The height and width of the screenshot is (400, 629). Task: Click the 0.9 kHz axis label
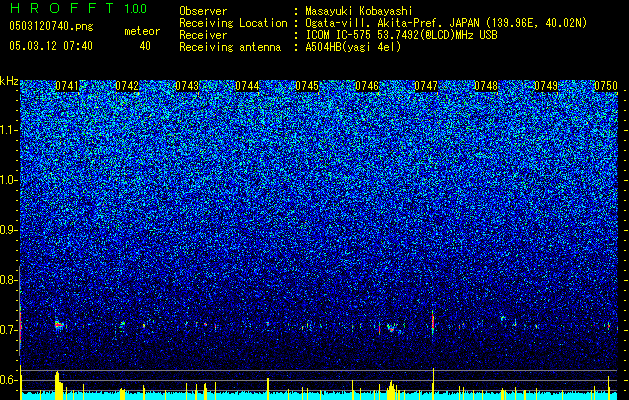9,230
